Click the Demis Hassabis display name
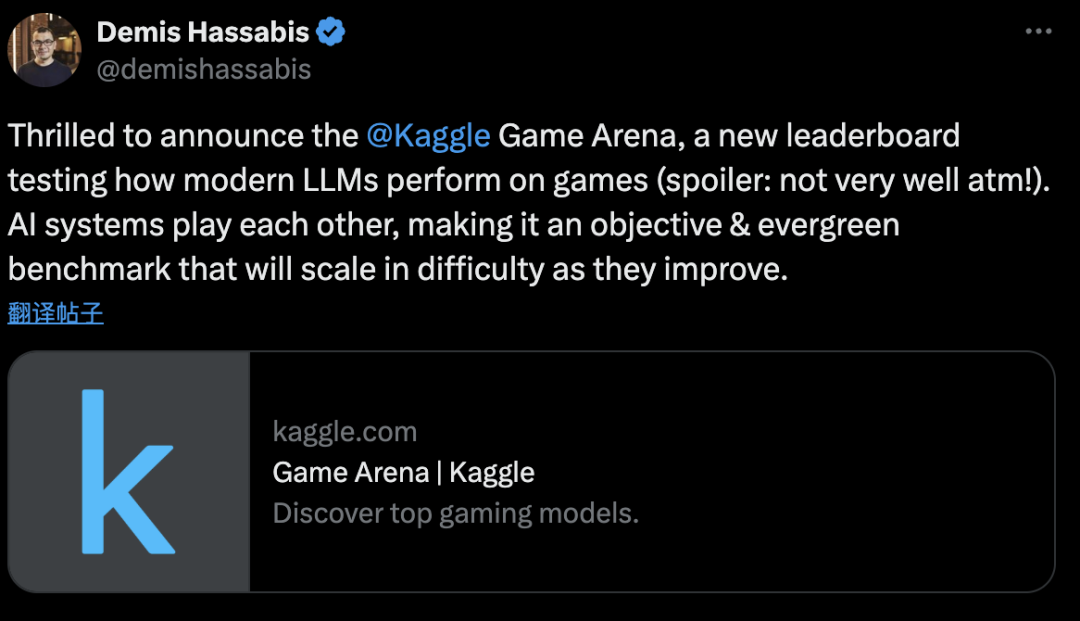1080x621 pixels. [202, 32]
